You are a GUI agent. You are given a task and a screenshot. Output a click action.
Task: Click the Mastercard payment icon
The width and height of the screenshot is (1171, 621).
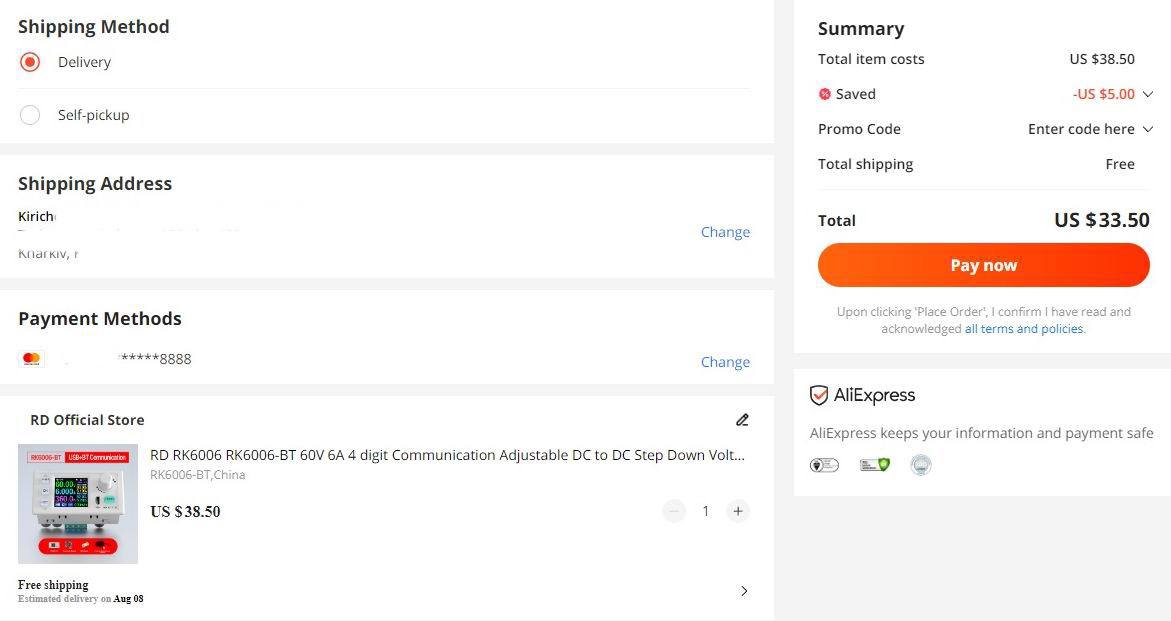tap(31, 359)
